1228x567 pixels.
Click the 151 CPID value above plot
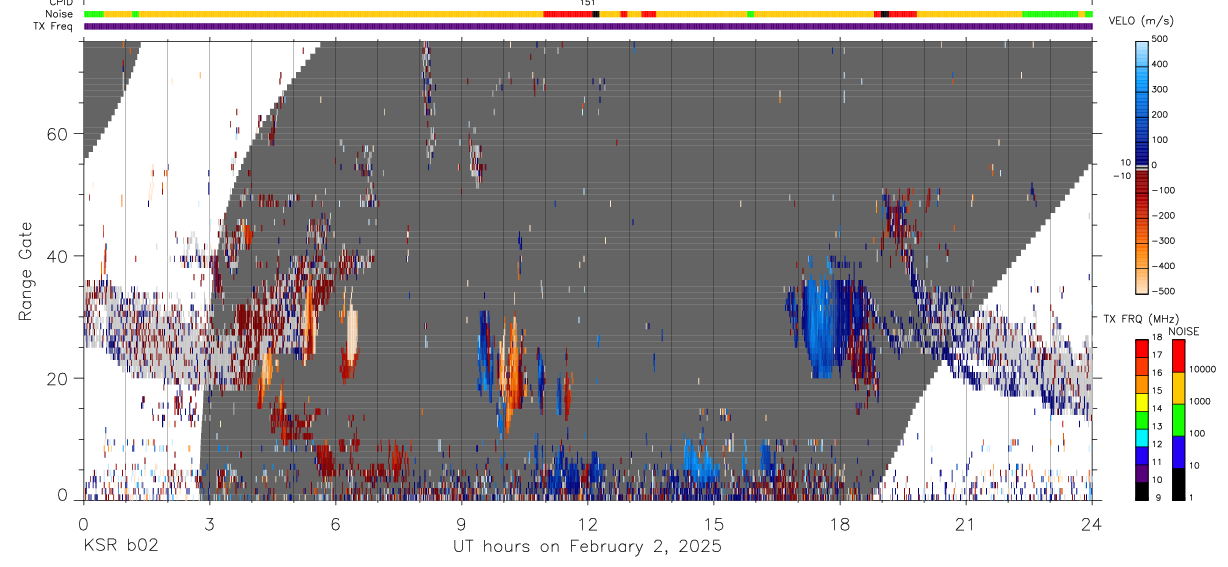[x=588, y=3]
